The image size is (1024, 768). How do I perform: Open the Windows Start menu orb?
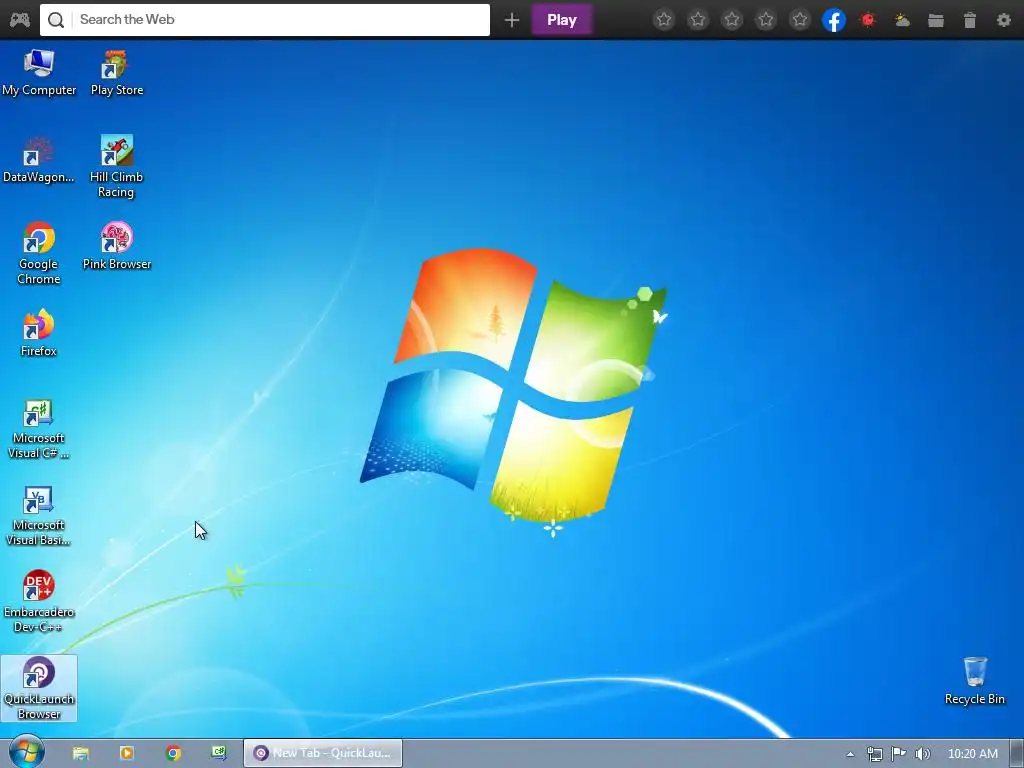[27, 752]
